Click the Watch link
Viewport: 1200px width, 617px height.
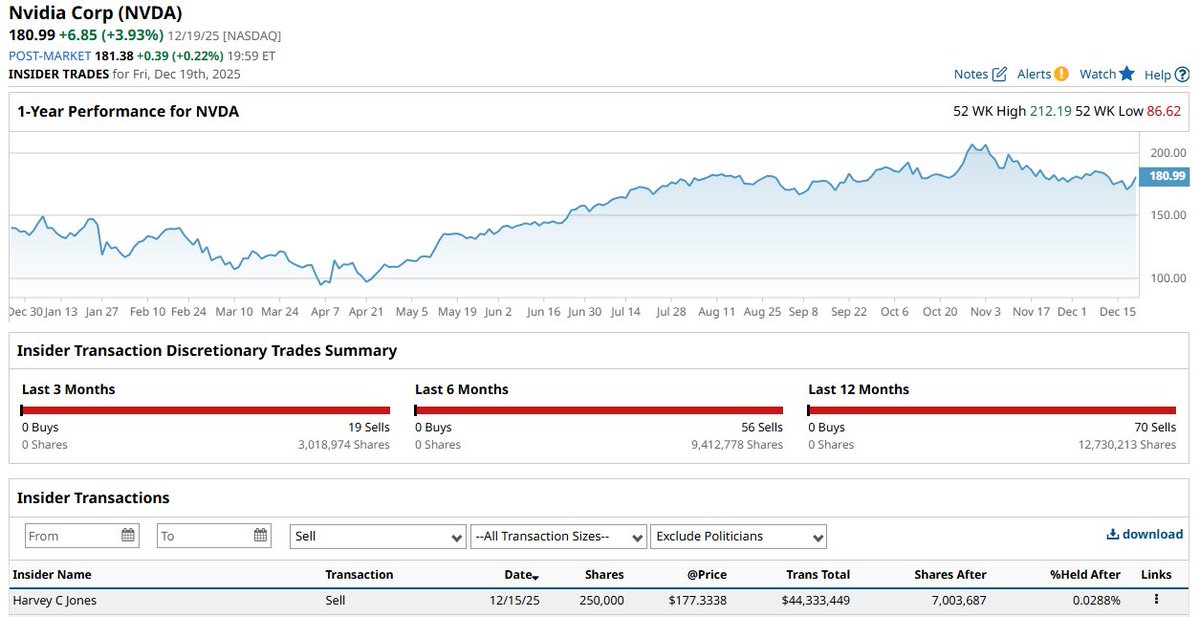point(1097,74)
